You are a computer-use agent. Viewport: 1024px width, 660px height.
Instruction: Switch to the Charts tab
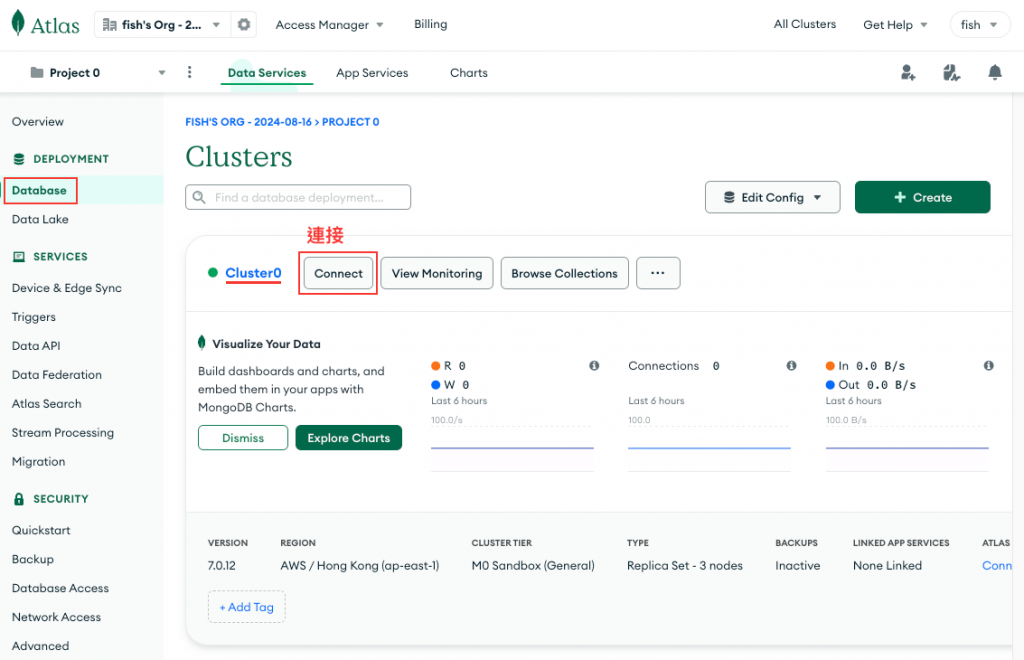point(469,72)
